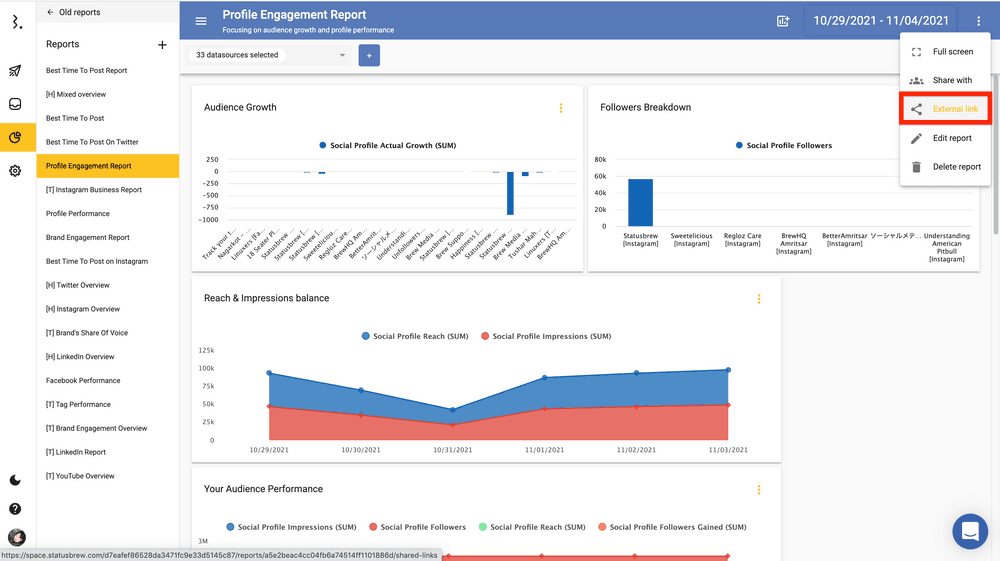This screenshot has height=561, width=1000.
Task: Click the add-widget icon beside date range
Action: (783, 21)
